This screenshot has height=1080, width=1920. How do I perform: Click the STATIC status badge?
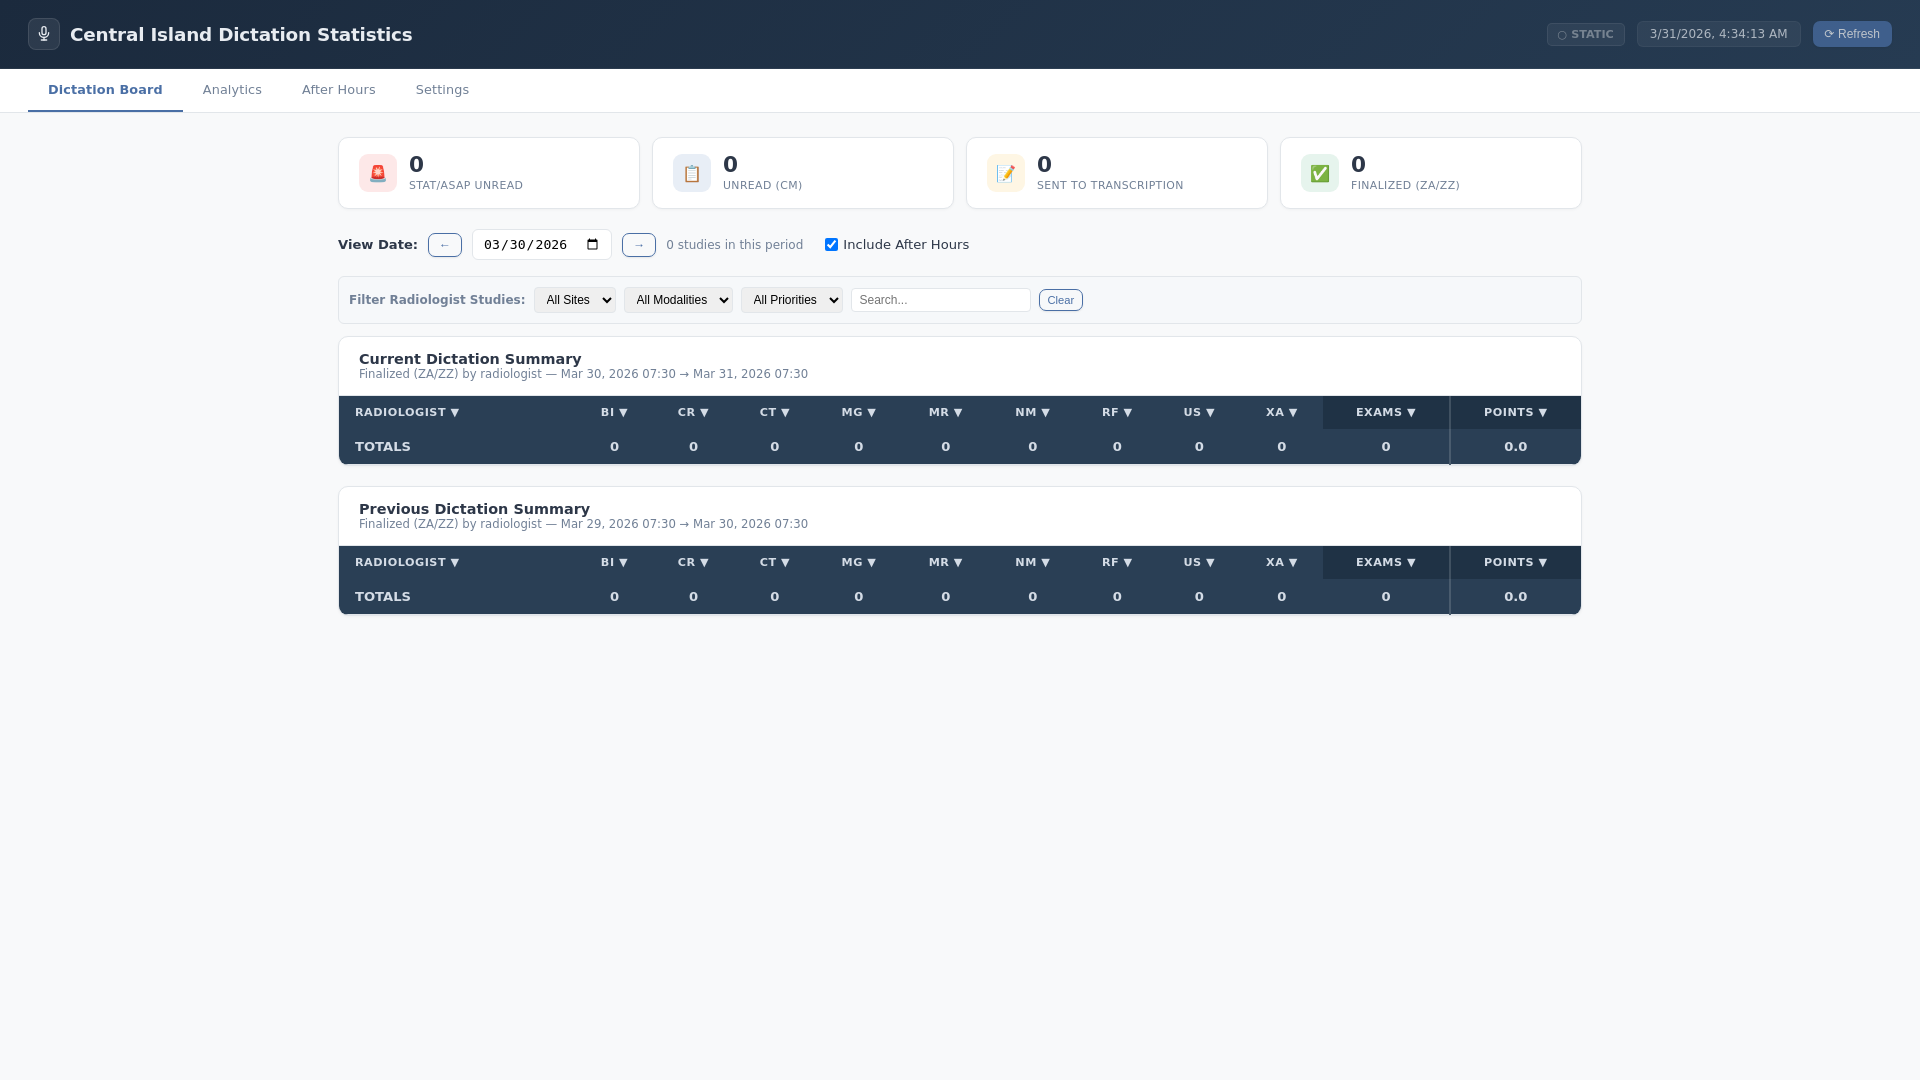point(1586,34)
